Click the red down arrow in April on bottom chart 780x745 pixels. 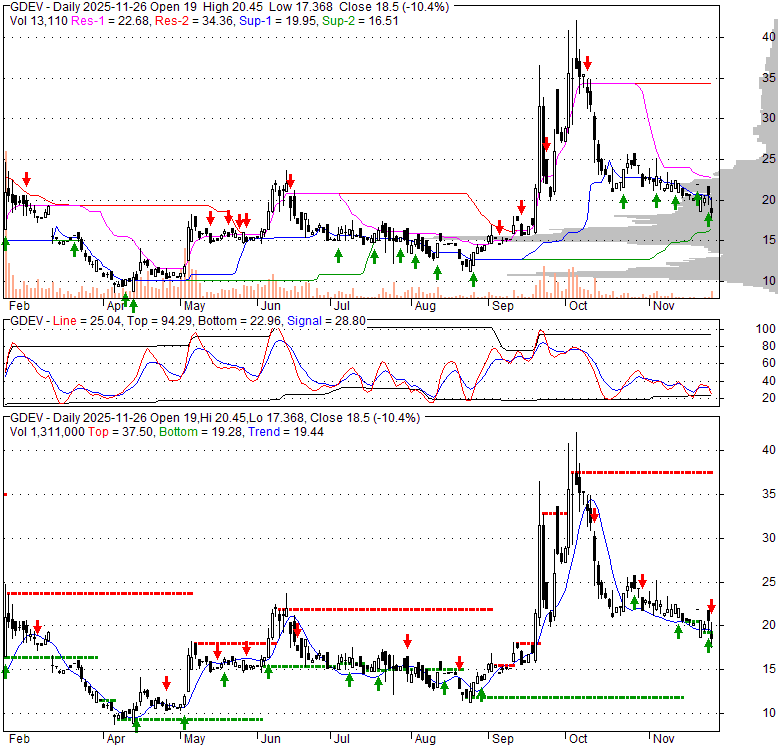point(167,682)
